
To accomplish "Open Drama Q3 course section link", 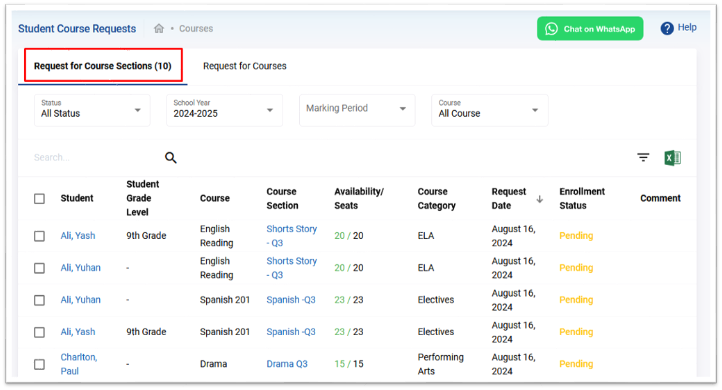I will coord(287,364).
